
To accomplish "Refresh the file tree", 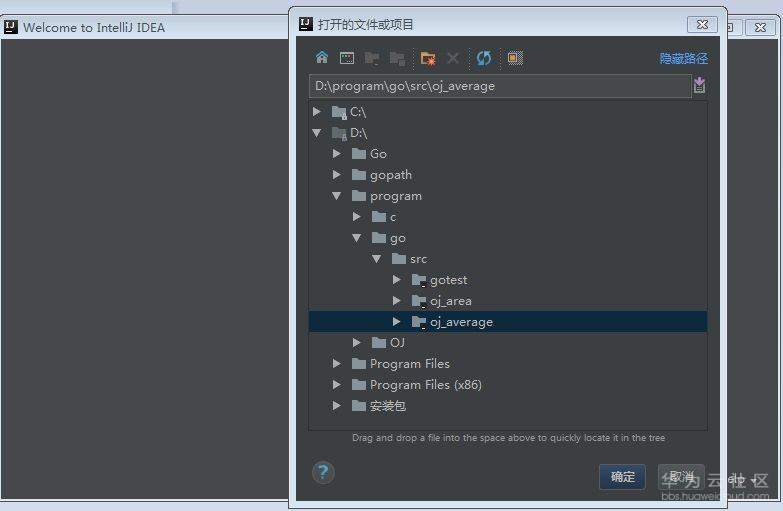I will point(484,58).
